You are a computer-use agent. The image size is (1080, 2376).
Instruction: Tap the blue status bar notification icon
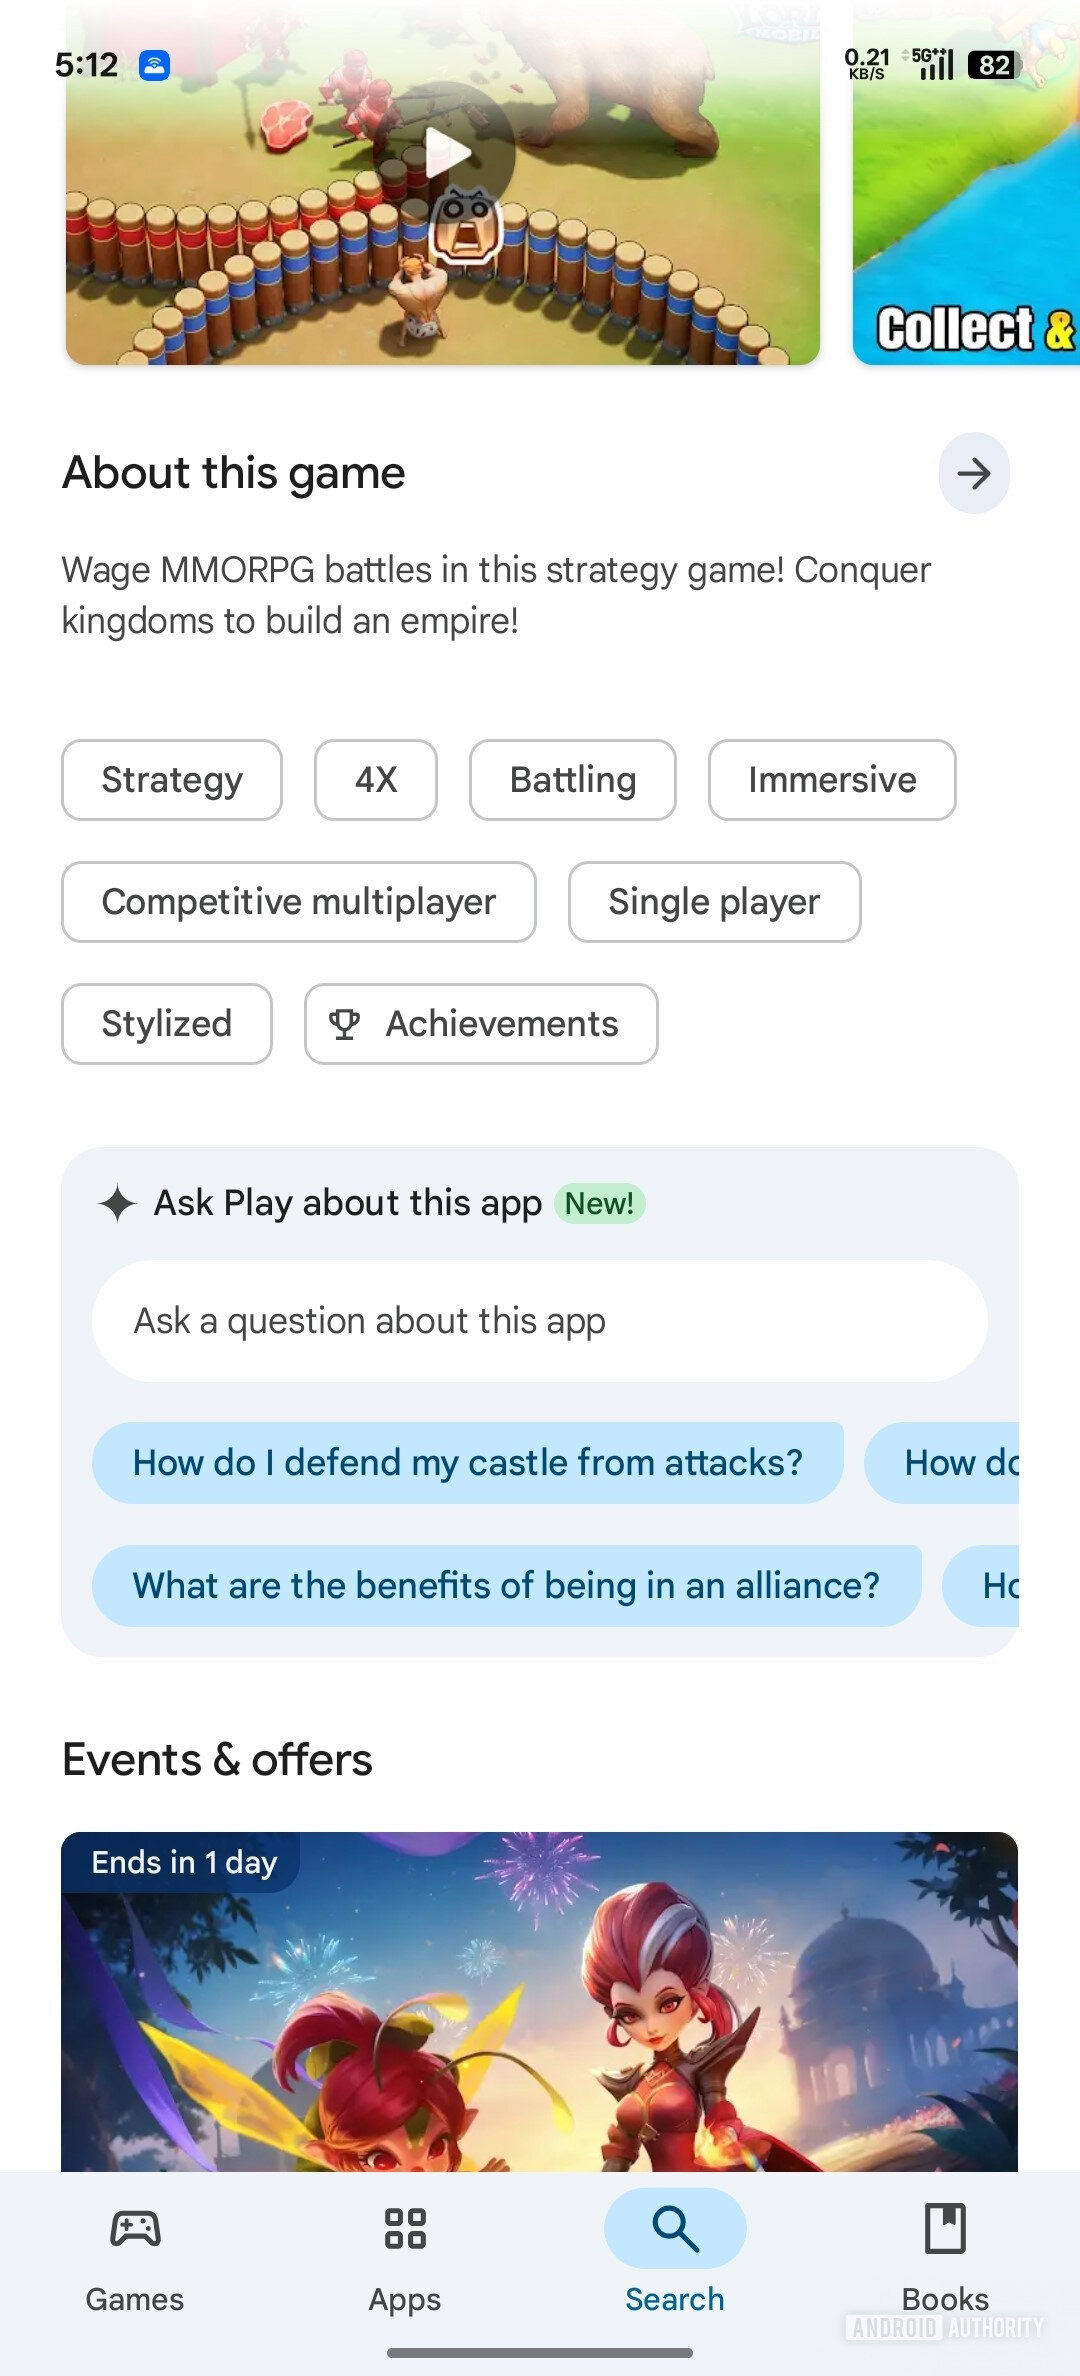coord(154,66)
